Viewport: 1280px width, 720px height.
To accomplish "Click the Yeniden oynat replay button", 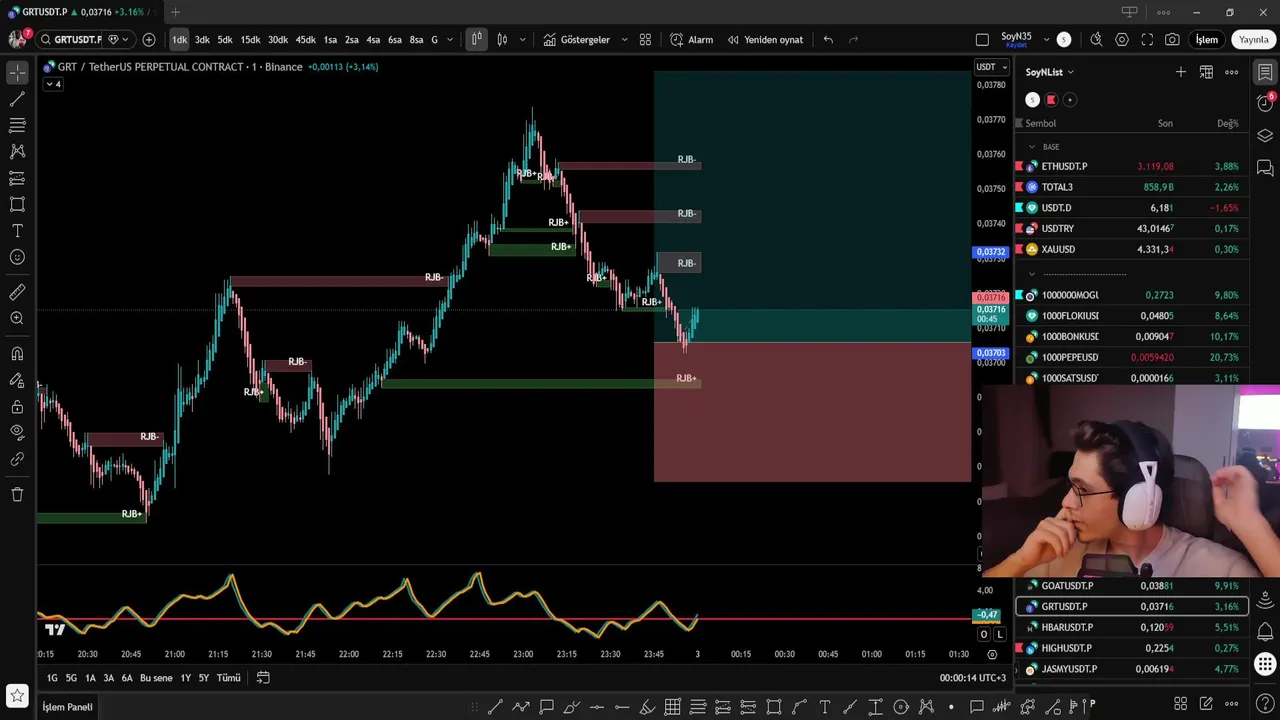I will (765, 40).
